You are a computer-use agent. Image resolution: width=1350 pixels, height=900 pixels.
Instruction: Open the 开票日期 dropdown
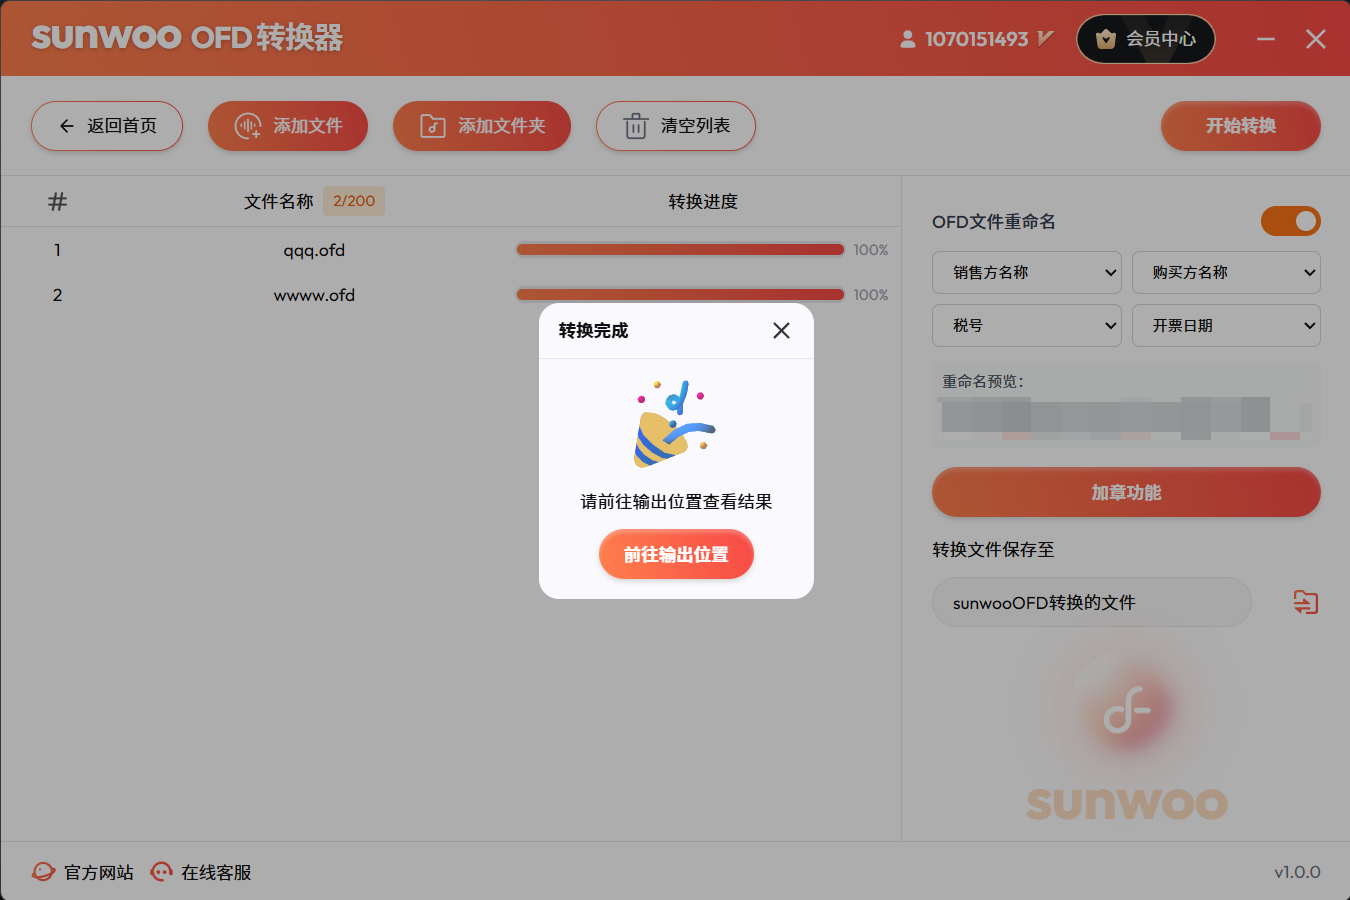[x=1226, y=326]
